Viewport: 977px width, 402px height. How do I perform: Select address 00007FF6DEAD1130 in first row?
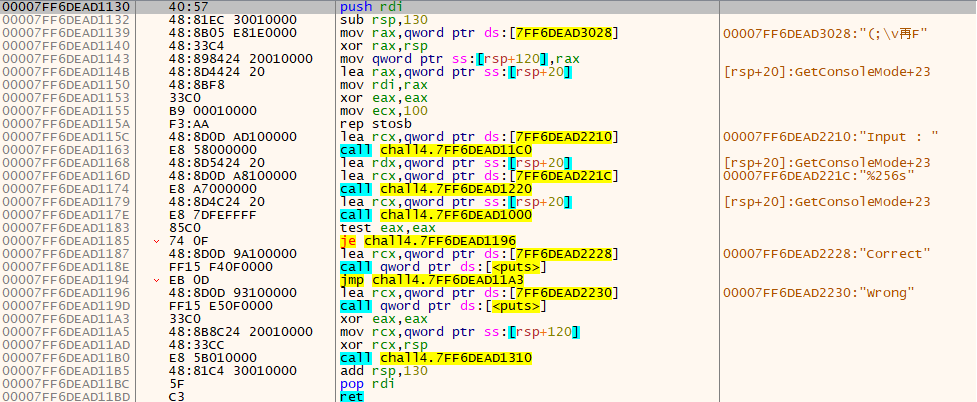pos(66,7)
